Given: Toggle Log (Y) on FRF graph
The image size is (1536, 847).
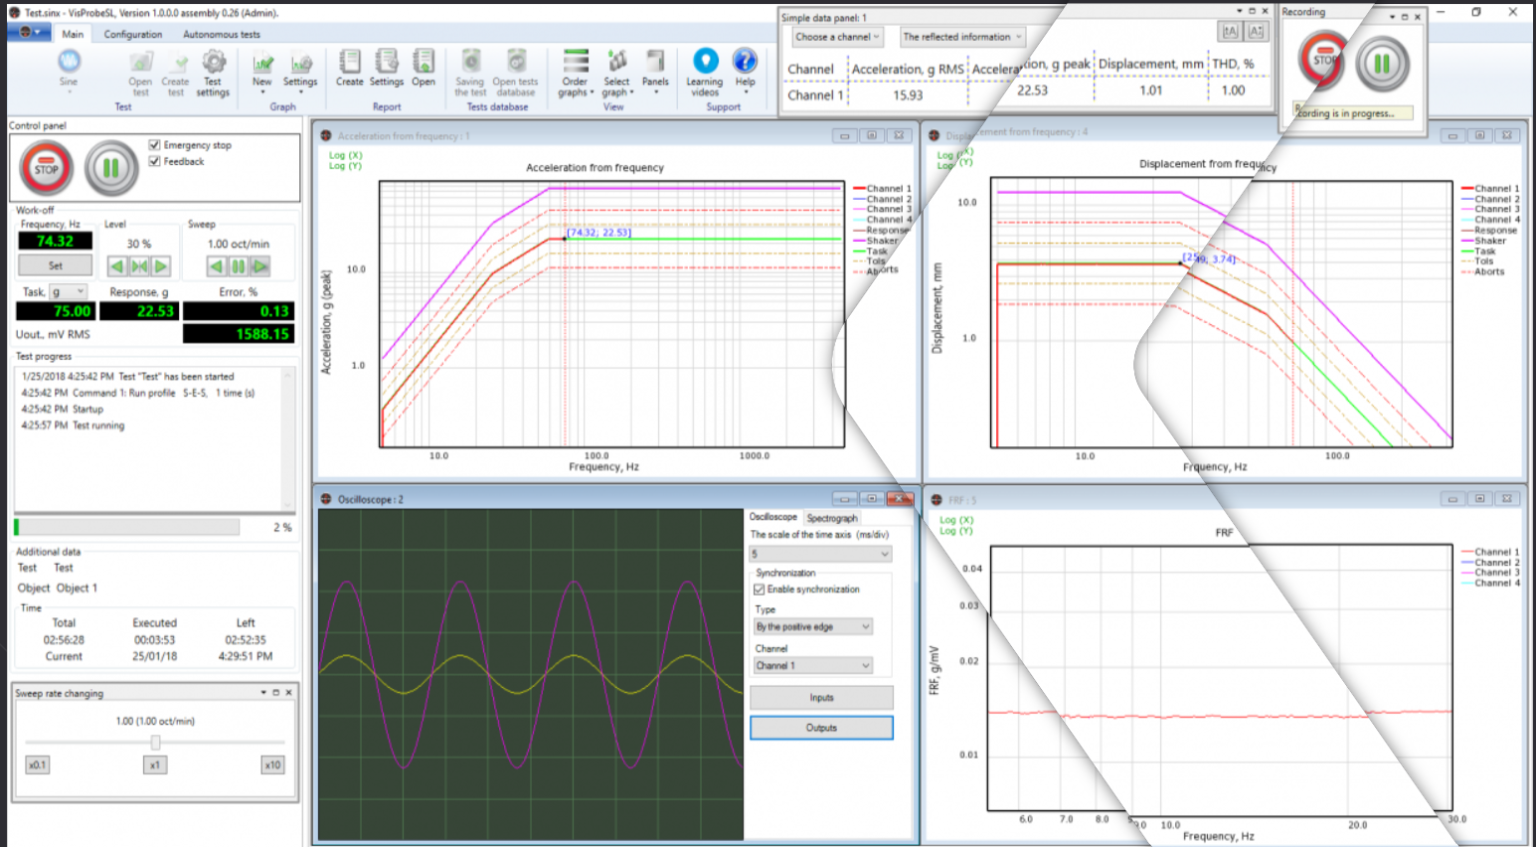Looking at the screenshot, I should coord(956,530).
